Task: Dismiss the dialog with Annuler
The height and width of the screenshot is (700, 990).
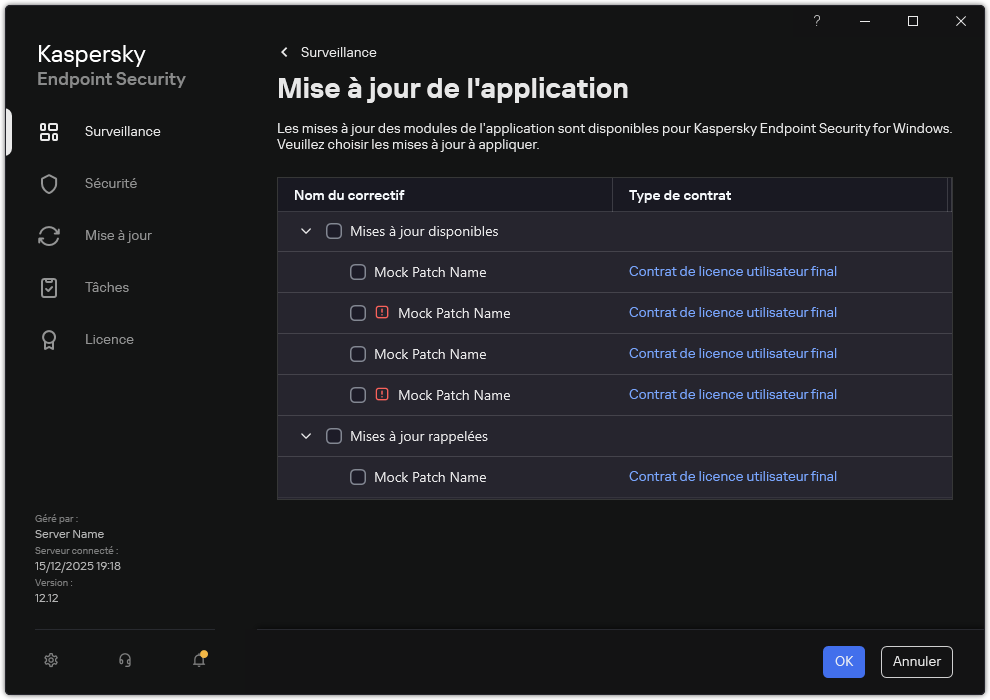Action: [x=915, y=662]
